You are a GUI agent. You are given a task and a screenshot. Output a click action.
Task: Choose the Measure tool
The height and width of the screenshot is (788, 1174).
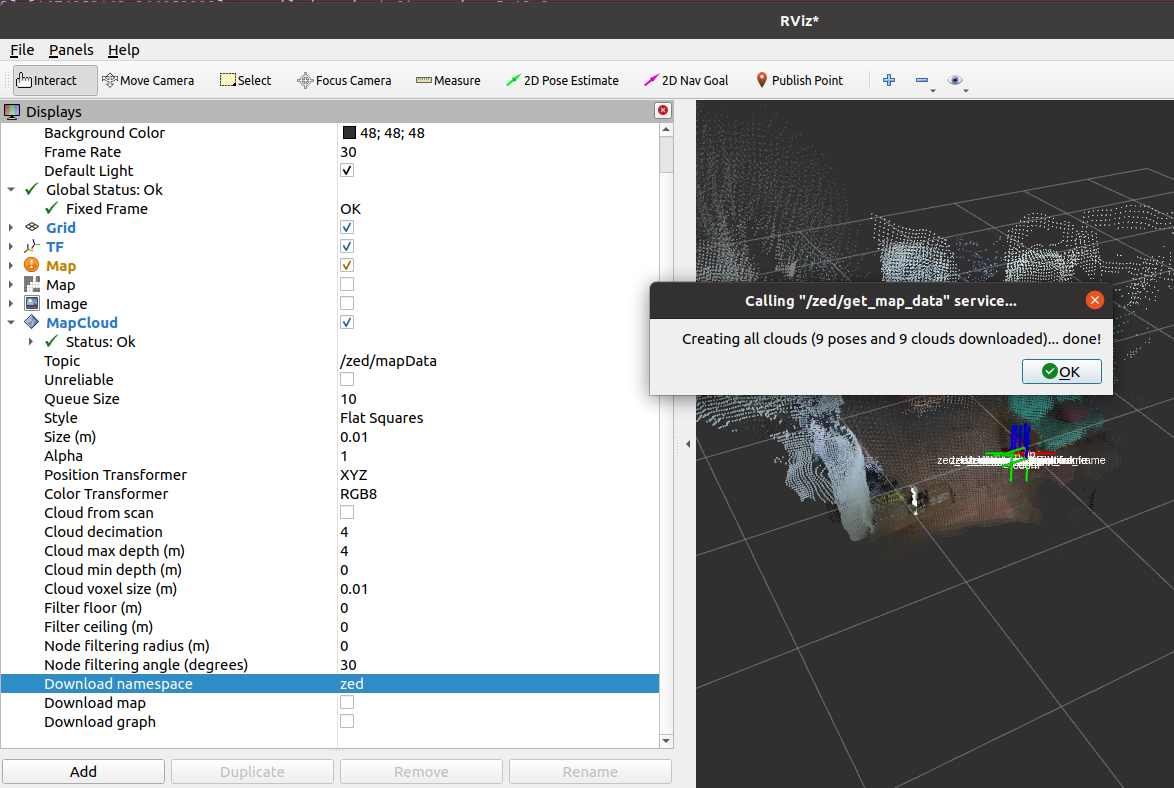tap(448, 80)
